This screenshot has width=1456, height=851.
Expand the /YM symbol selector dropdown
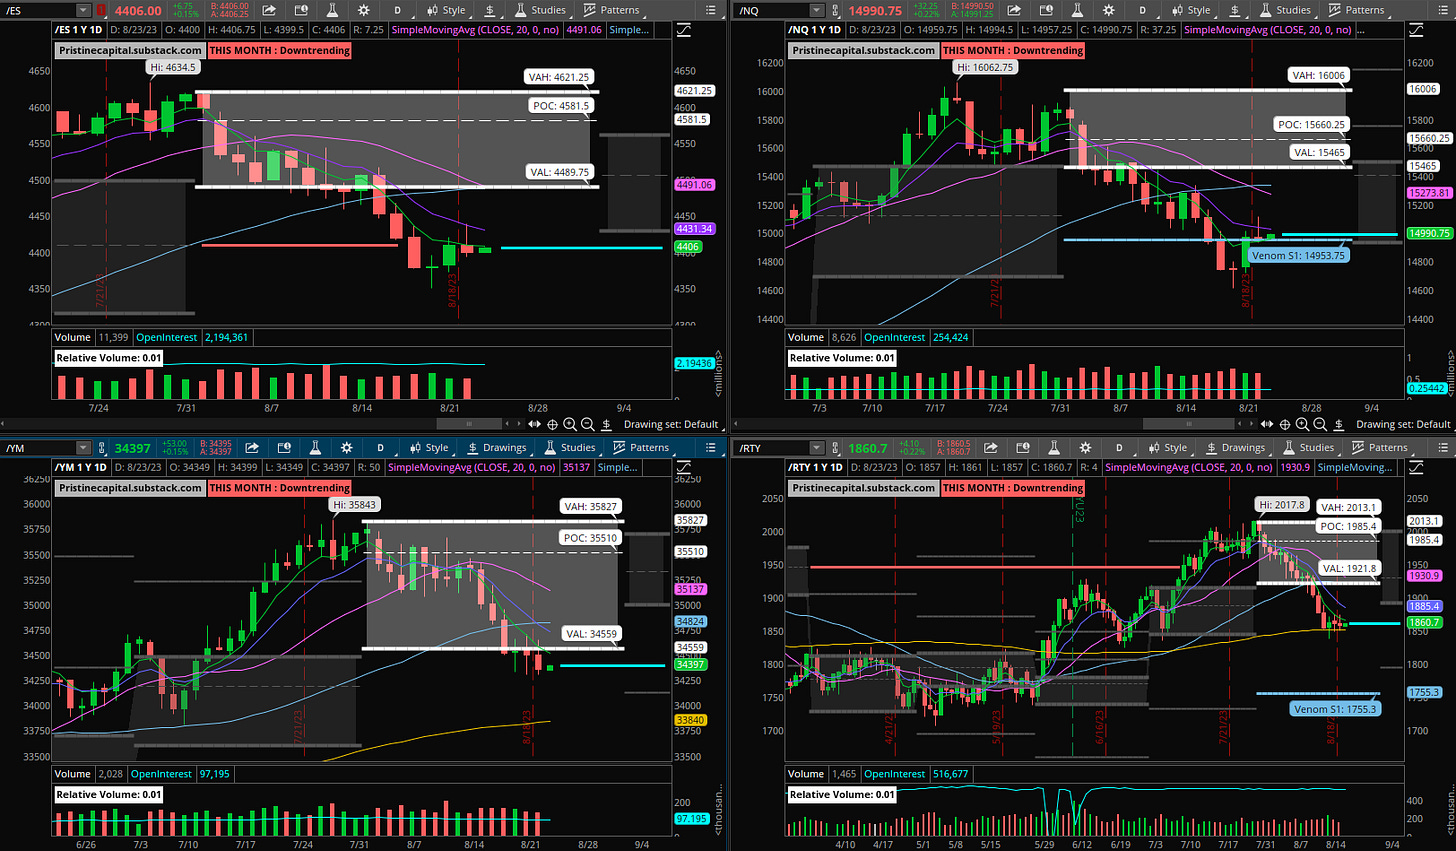coord(82,447)
